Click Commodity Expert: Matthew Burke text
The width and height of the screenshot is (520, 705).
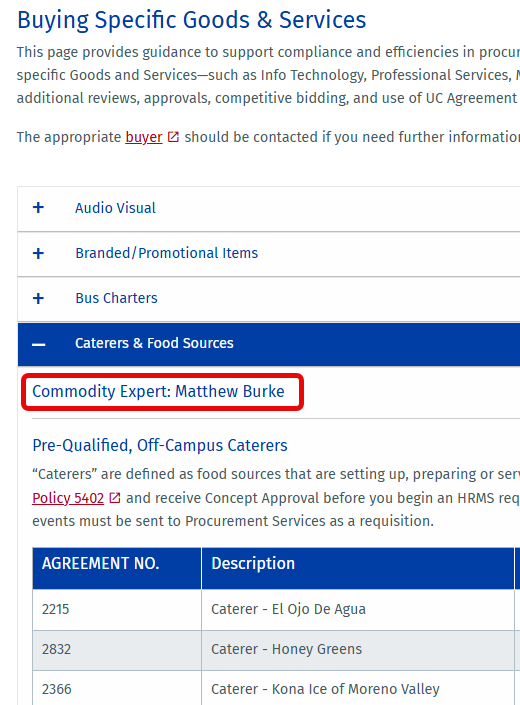[x=158, y=392]
